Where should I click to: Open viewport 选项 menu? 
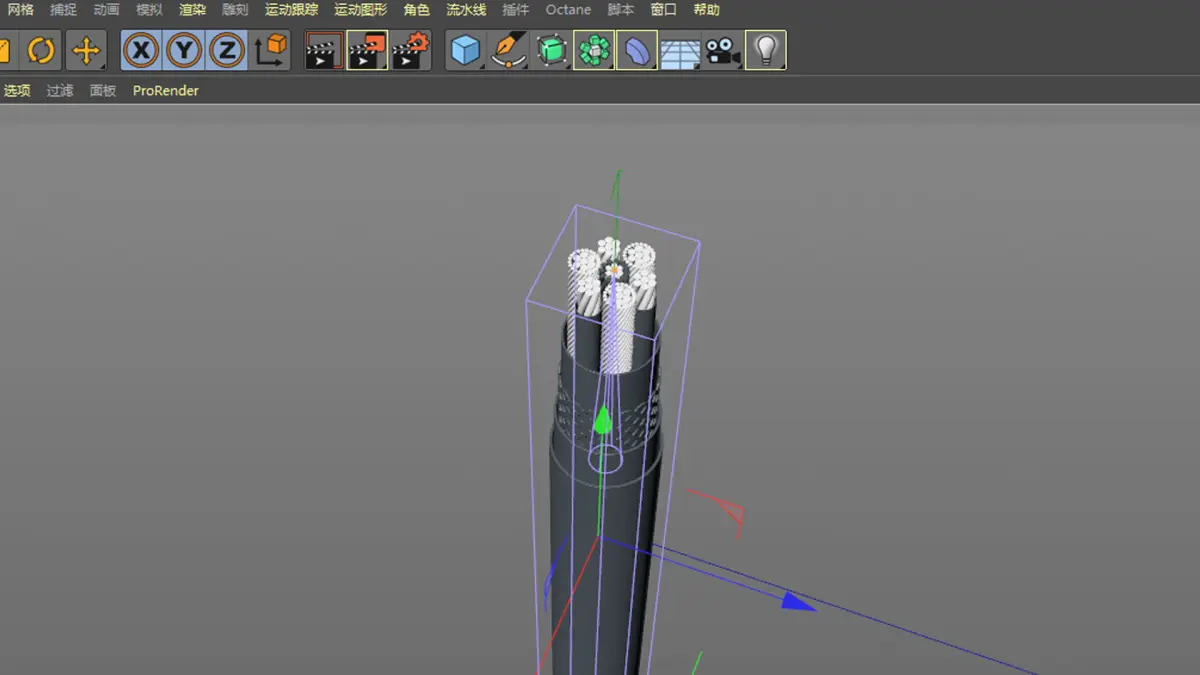click(17, 91)
